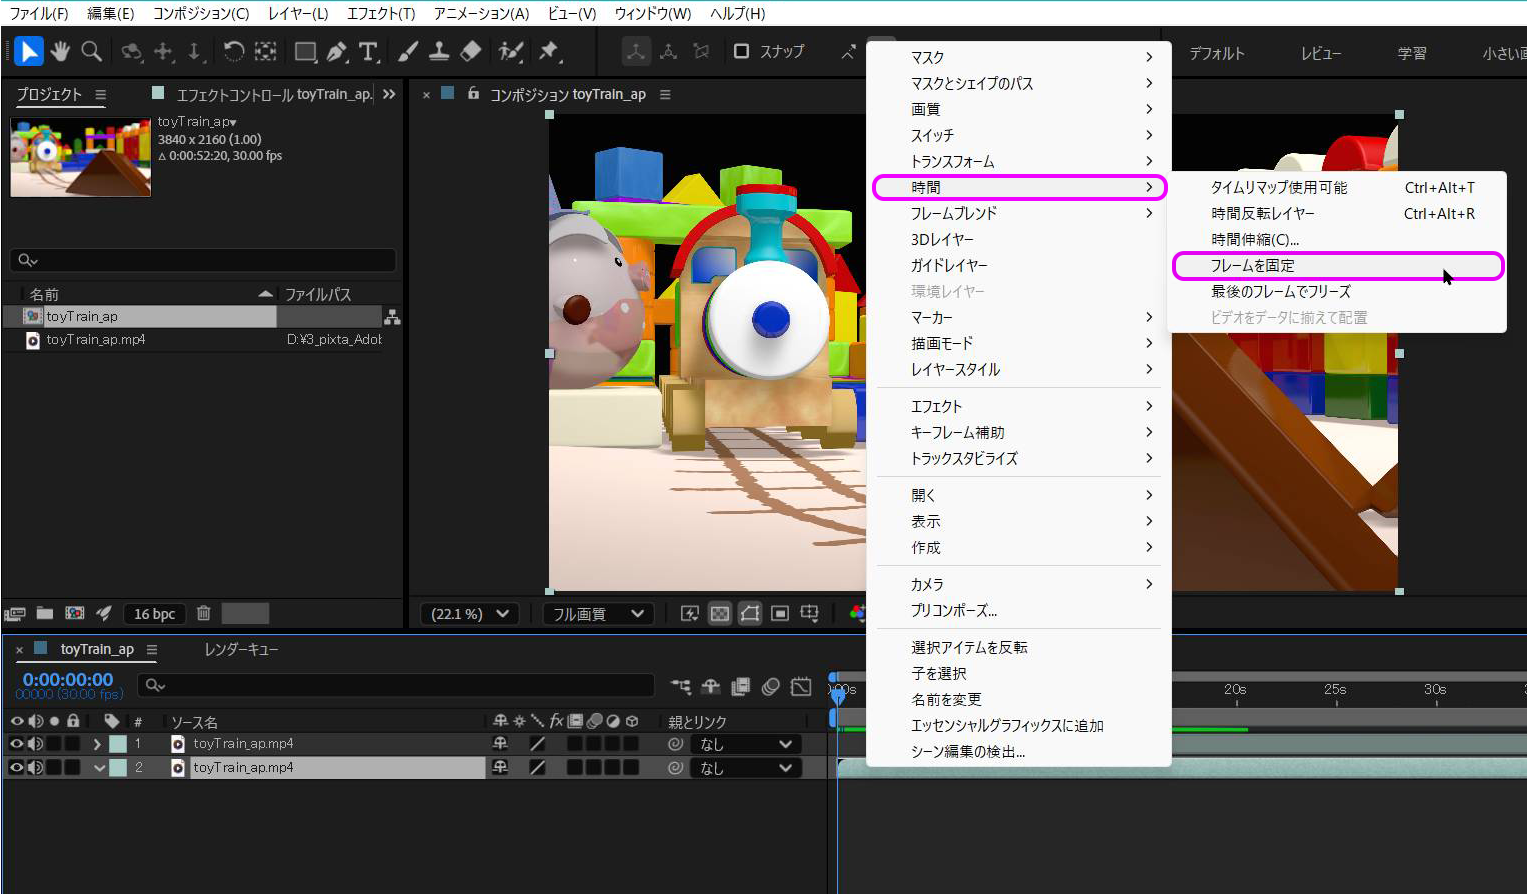Image resolution: width=1527 pixels, height=894 pixels.
Task: Open the Graph Editor in the timeline
Action: (801, 686)
